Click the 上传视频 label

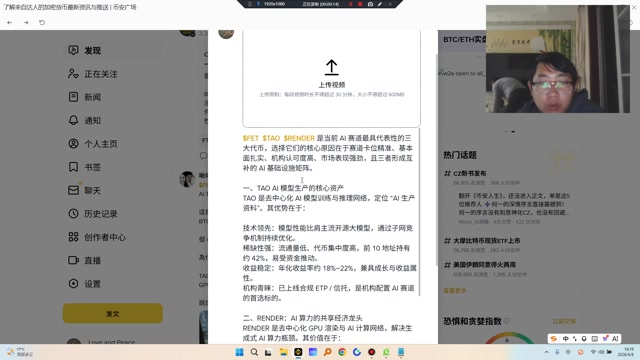(332, 85)
